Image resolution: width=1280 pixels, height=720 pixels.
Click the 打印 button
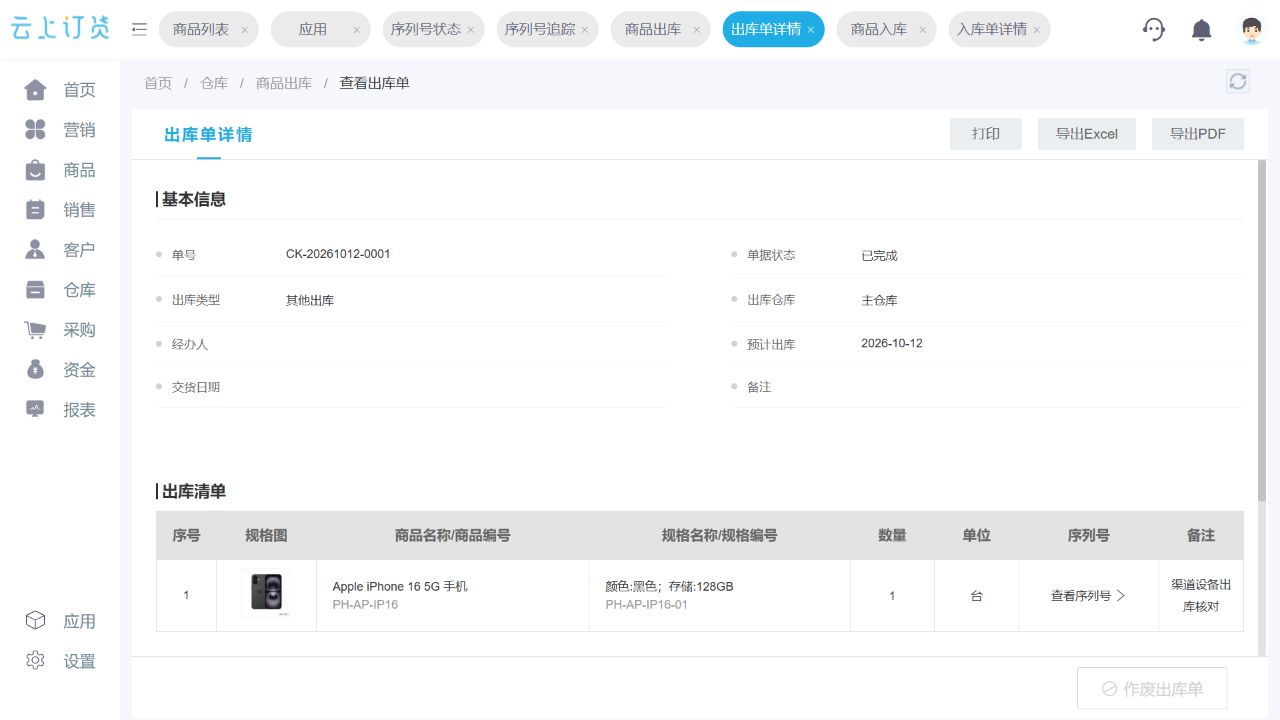986,134
